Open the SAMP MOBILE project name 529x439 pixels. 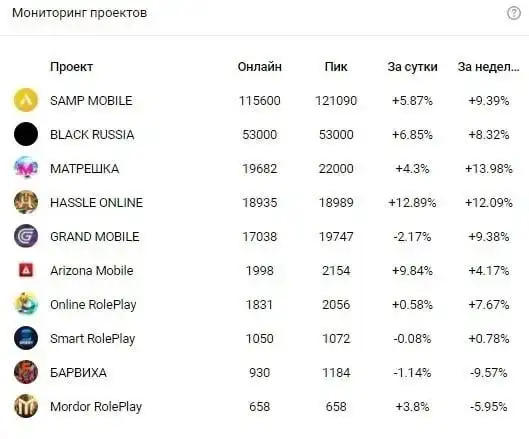pos(91,101)
